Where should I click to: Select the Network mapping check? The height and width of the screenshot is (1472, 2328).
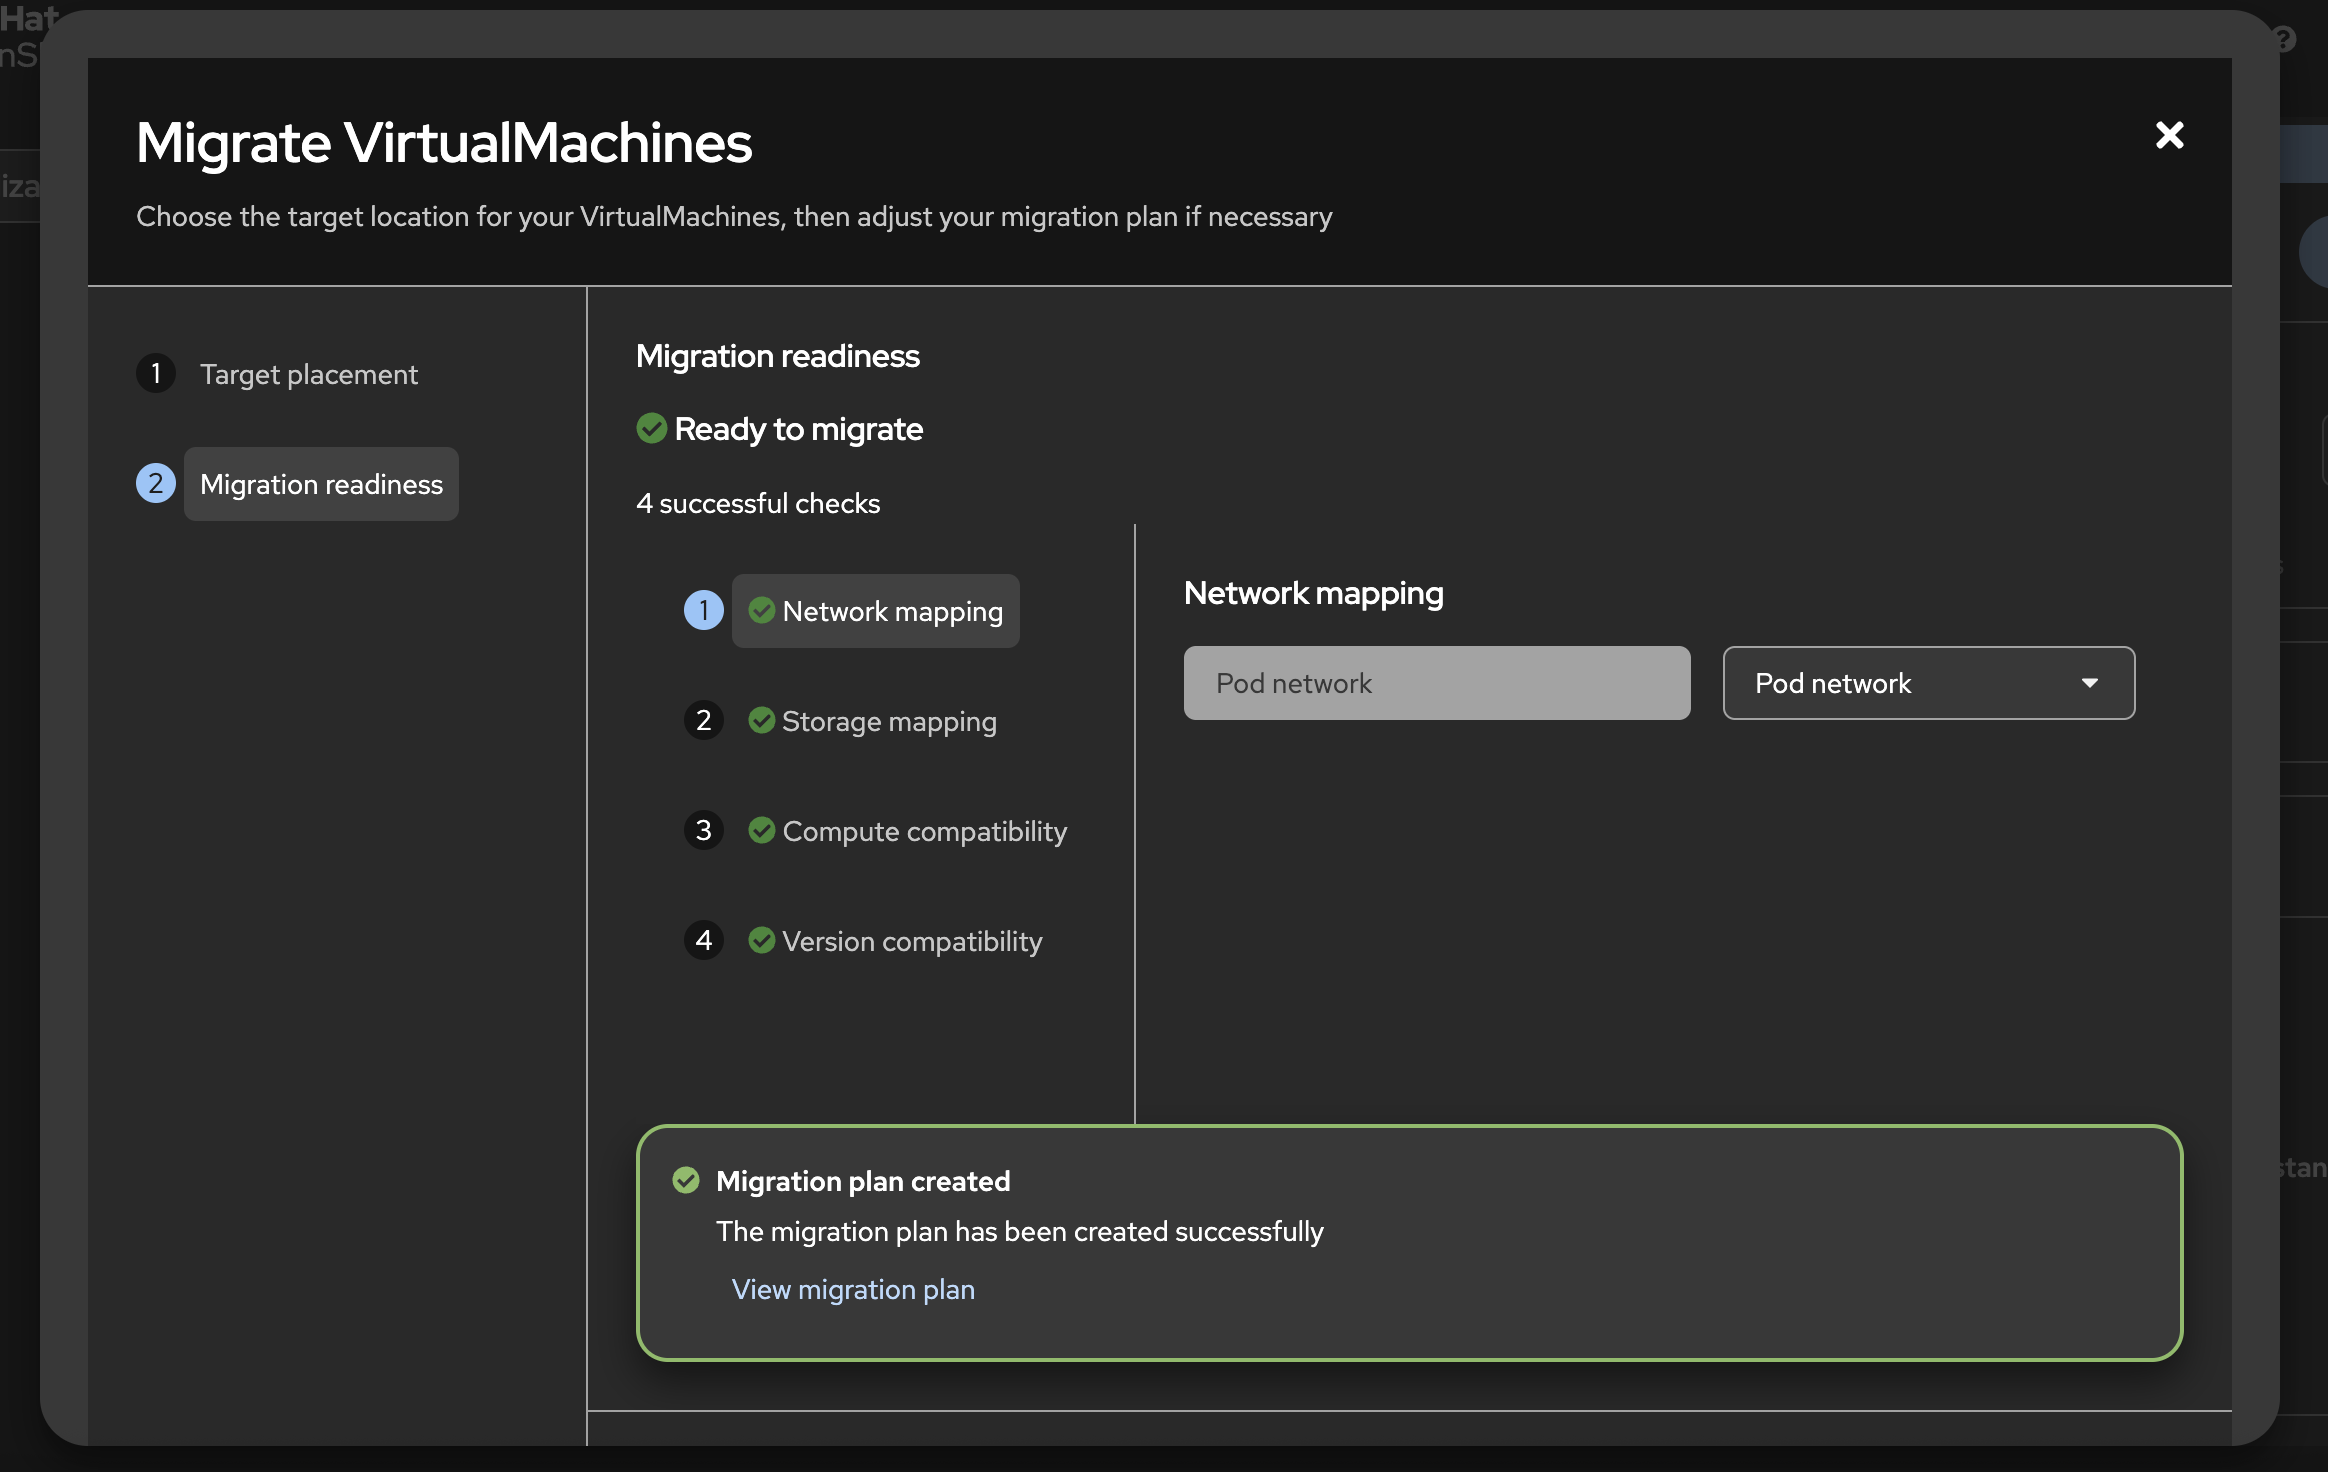tap(892, 611)
